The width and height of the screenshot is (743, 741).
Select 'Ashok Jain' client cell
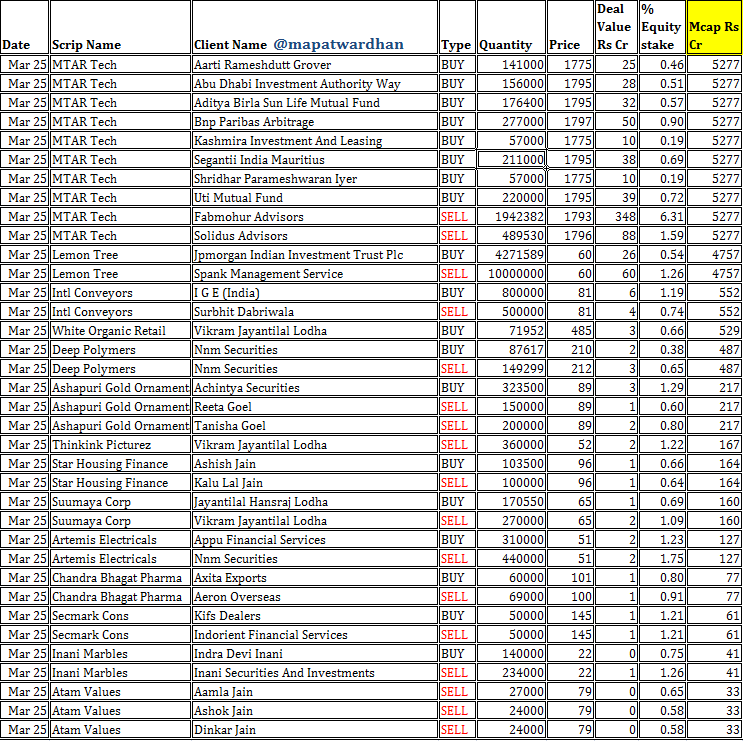coord(315,710)
